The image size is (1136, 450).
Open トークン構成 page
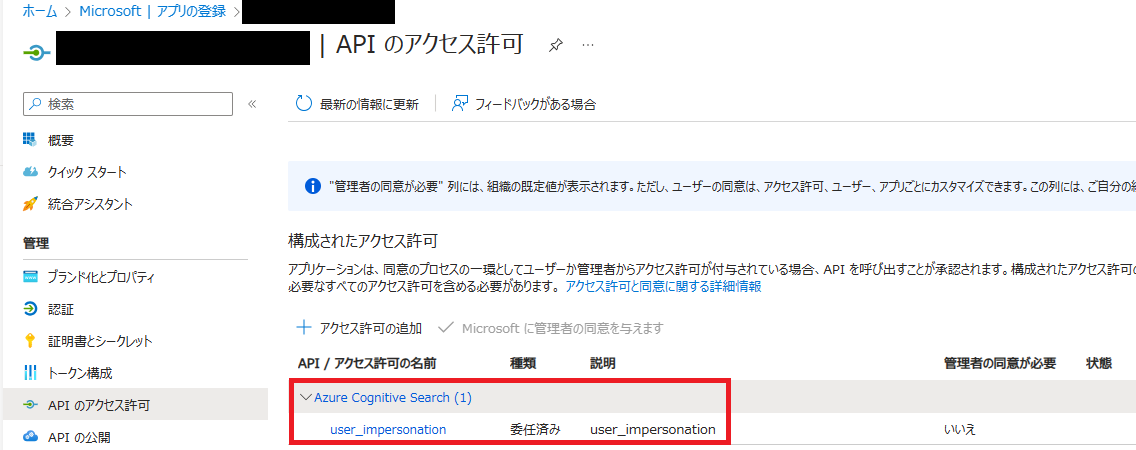pyautogui.click(x=80, y=373)
